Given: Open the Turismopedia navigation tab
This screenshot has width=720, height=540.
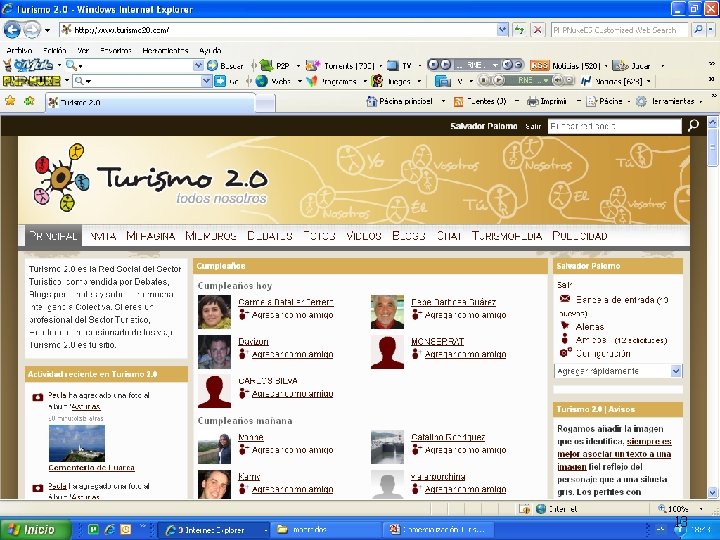Looking at the screenshot, I should pos(507,236).
